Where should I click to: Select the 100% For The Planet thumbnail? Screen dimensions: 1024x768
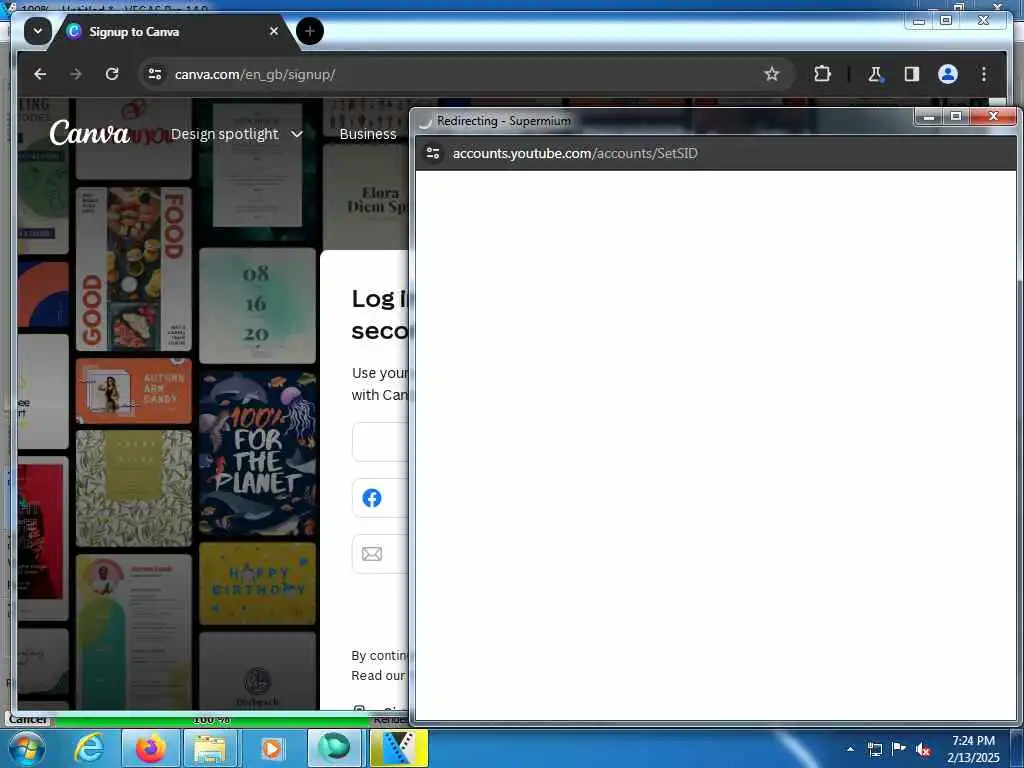click(257, 453)
